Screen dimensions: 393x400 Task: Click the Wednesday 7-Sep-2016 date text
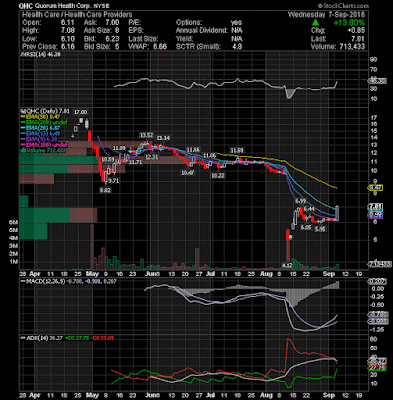[327, 15]
